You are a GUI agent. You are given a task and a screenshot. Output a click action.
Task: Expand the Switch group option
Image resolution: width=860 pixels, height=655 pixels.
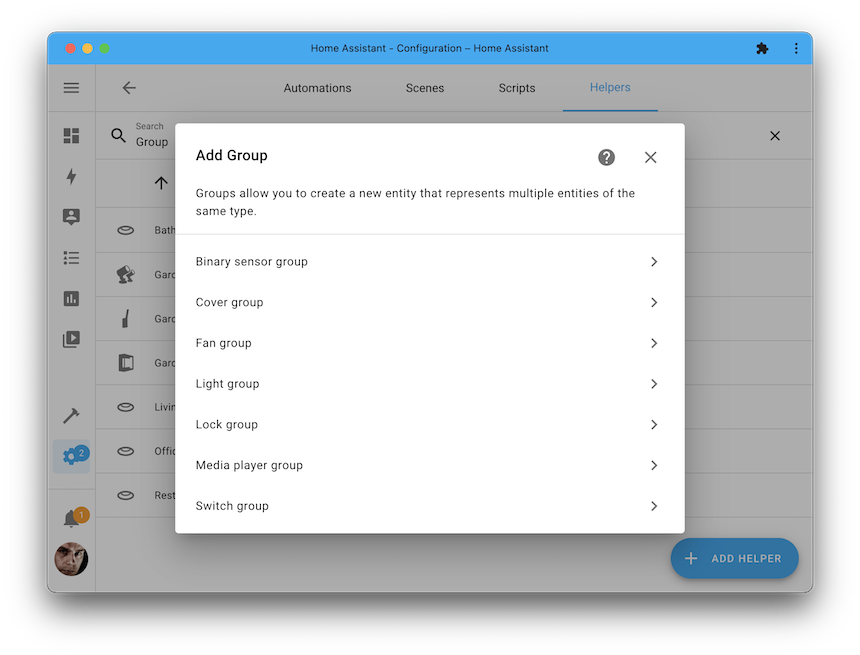427,506
